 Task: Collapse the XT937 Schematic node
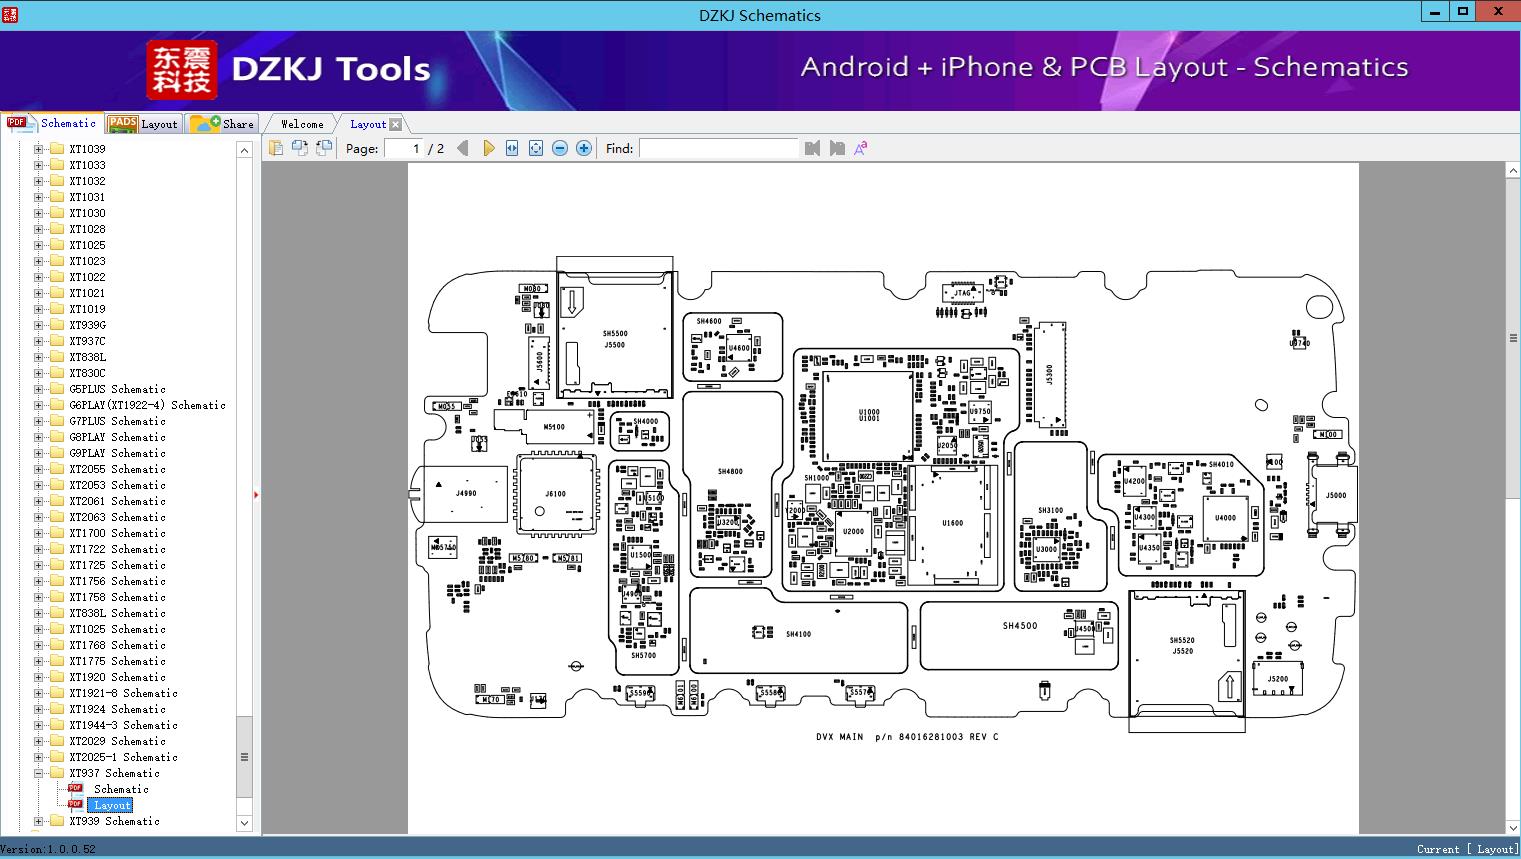pos(39,773)
